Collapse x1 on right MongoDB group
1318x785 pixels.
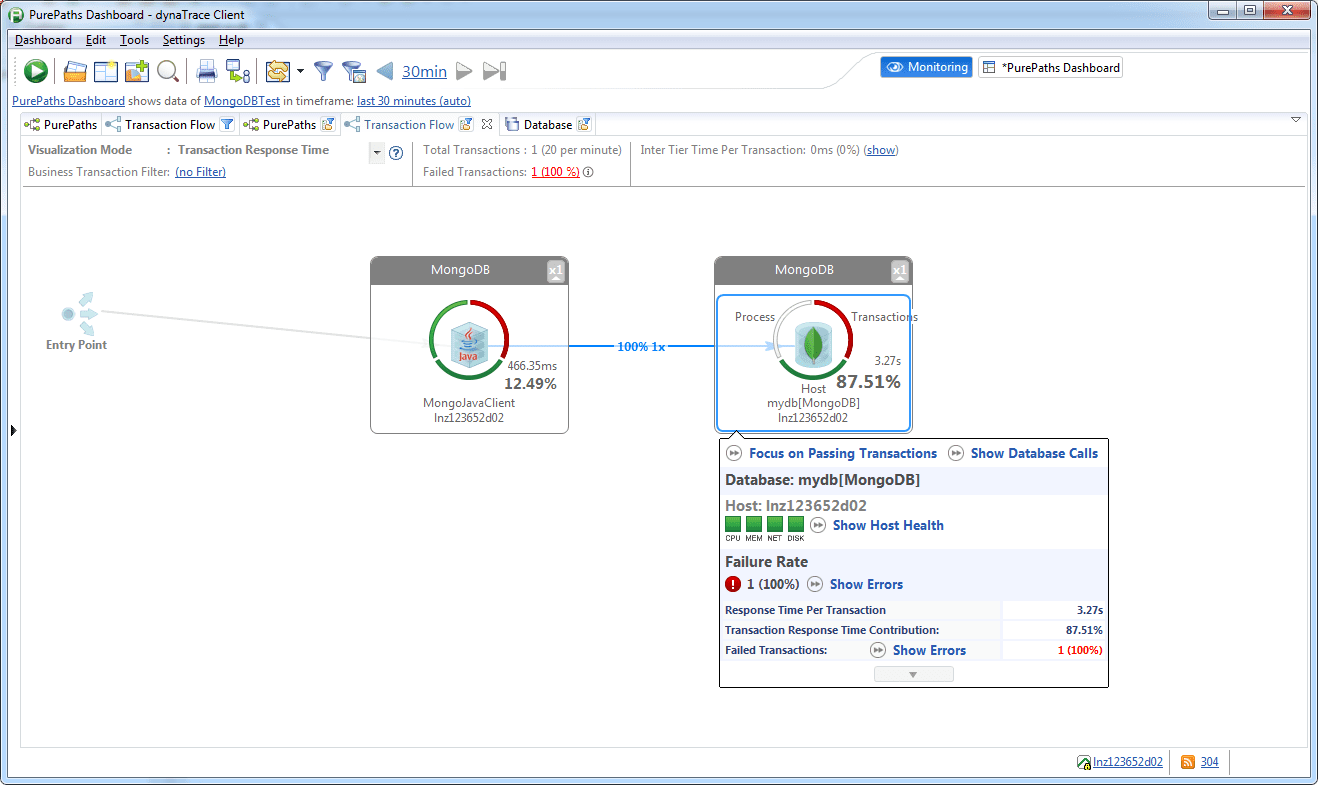(x=900, y=271)
